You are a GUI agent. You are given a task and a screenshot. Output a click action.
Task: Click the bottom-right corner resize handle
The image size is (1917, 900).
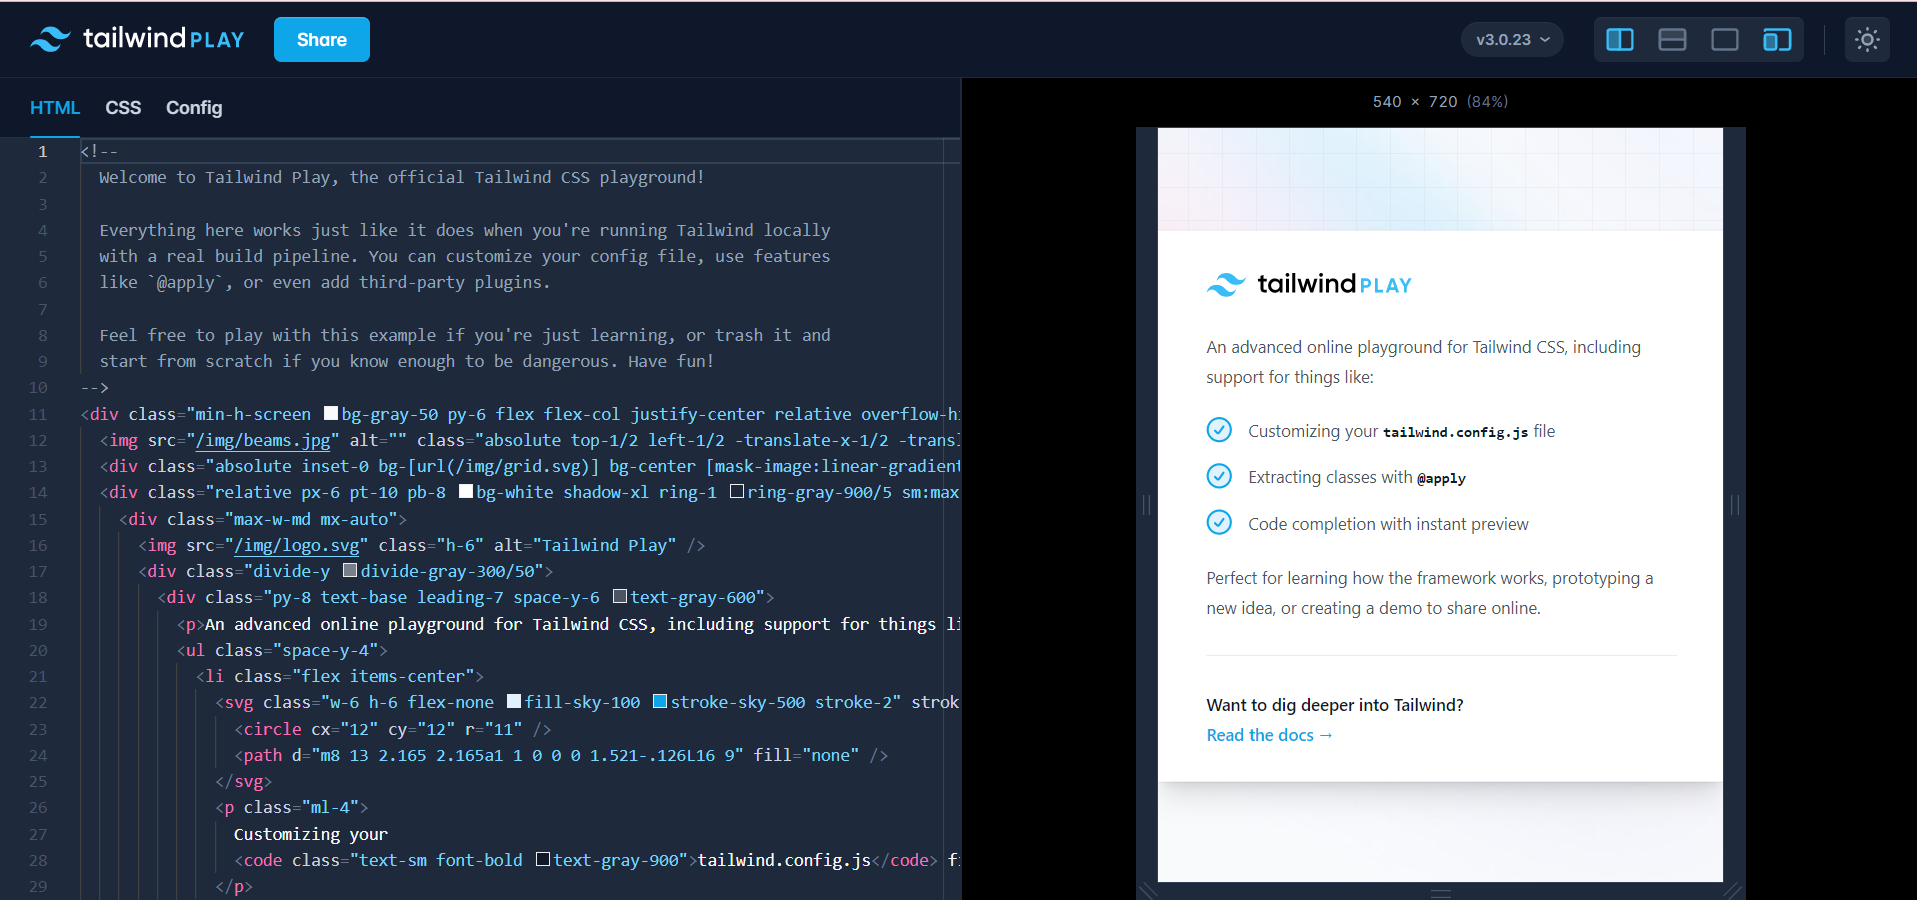point(1733,889)
